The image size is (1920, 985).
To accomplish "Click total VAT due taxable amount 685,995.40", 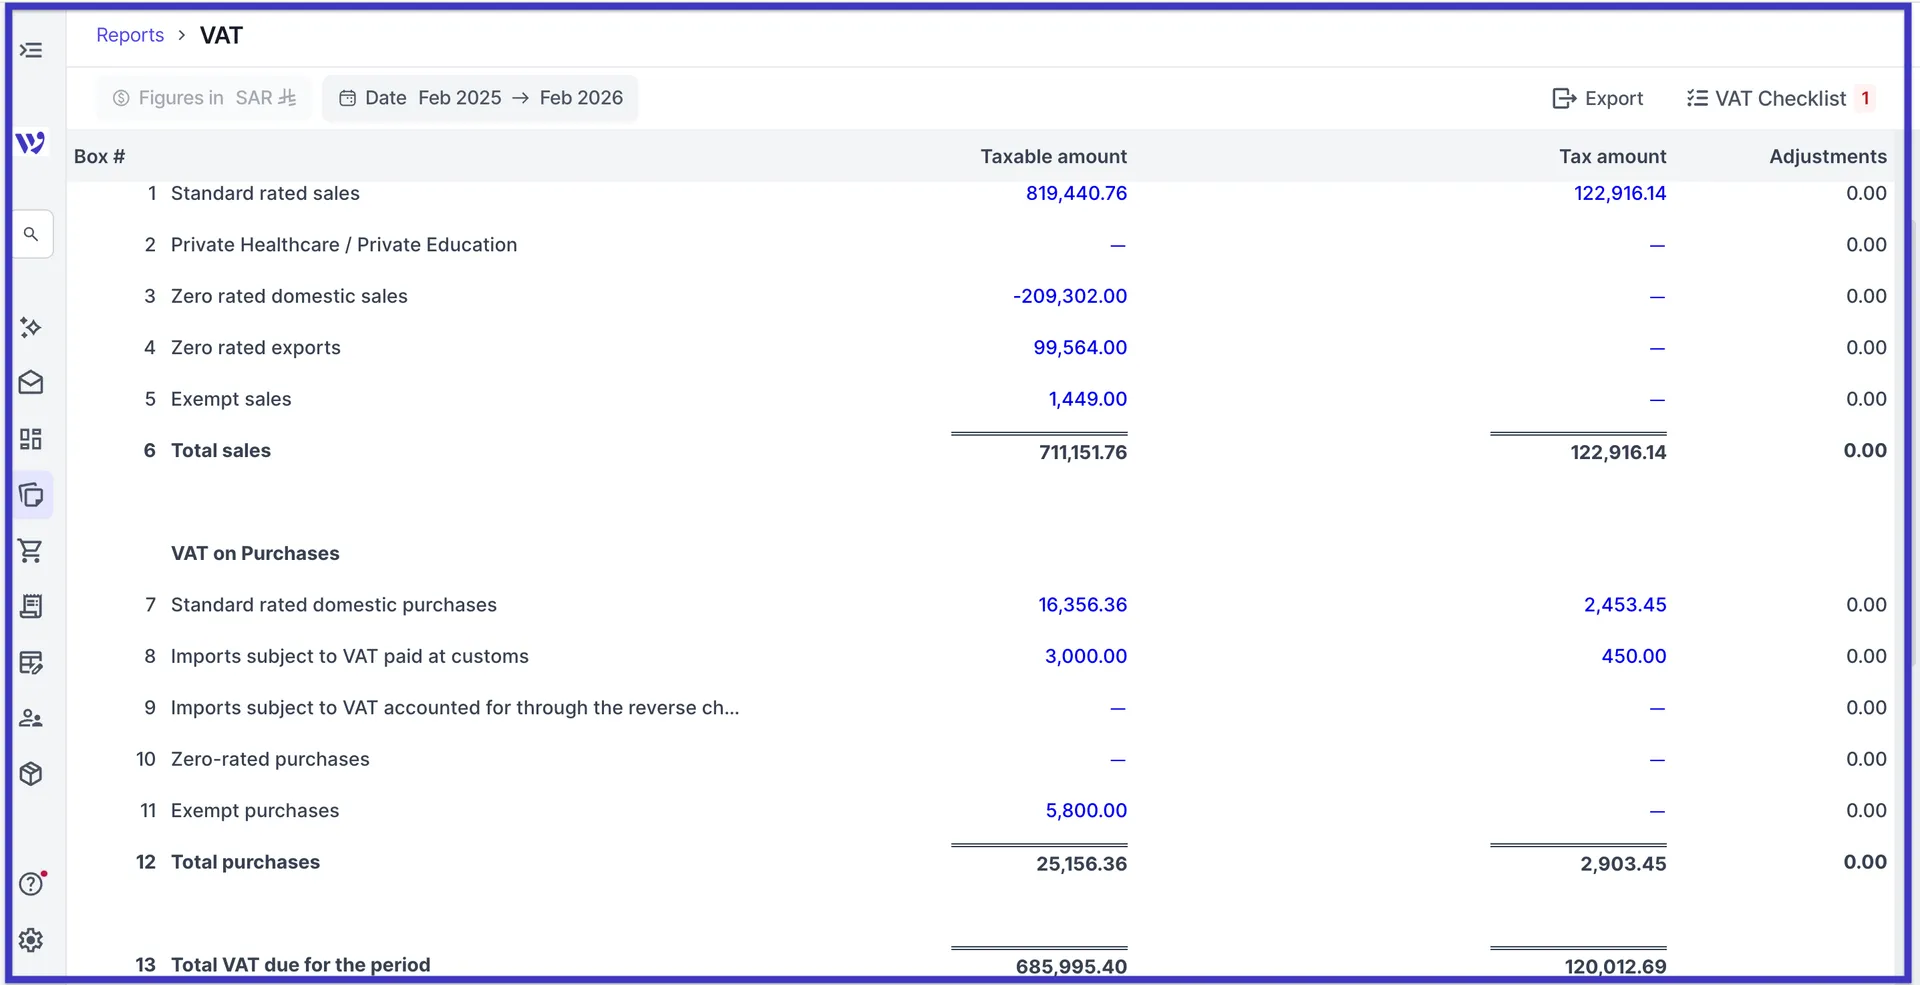I will [1071, 967].
